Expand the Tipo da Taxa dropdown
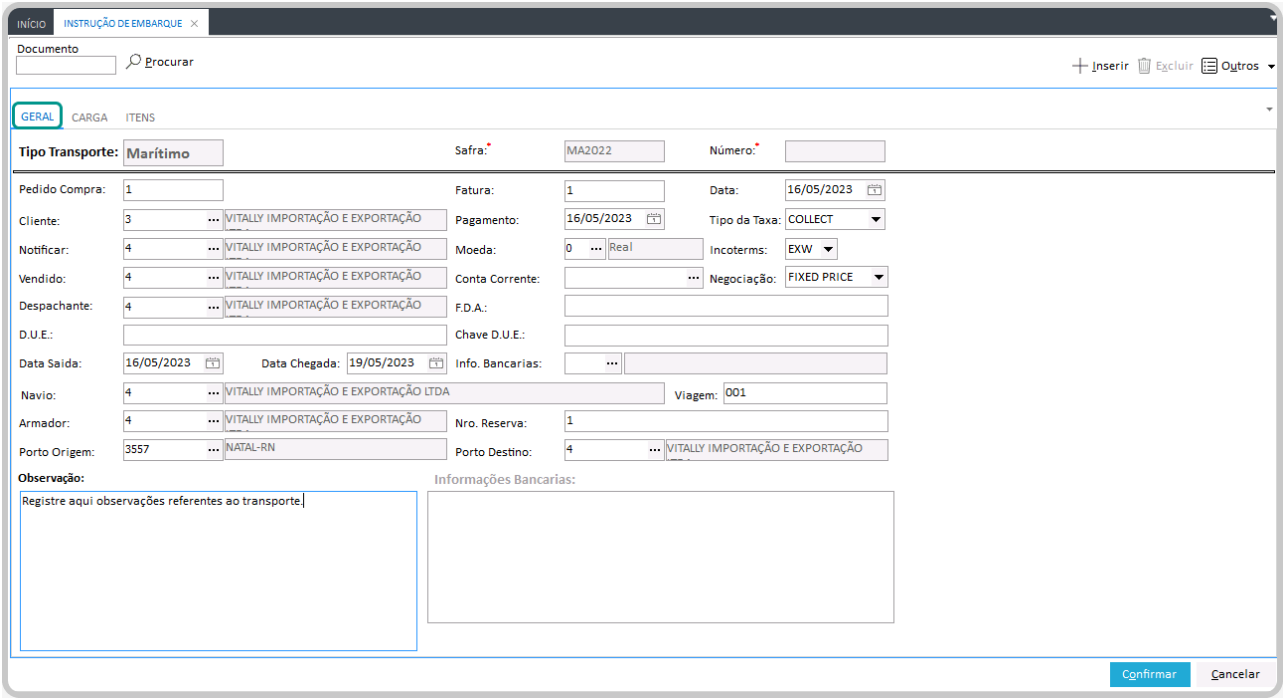 pos(876,219)
